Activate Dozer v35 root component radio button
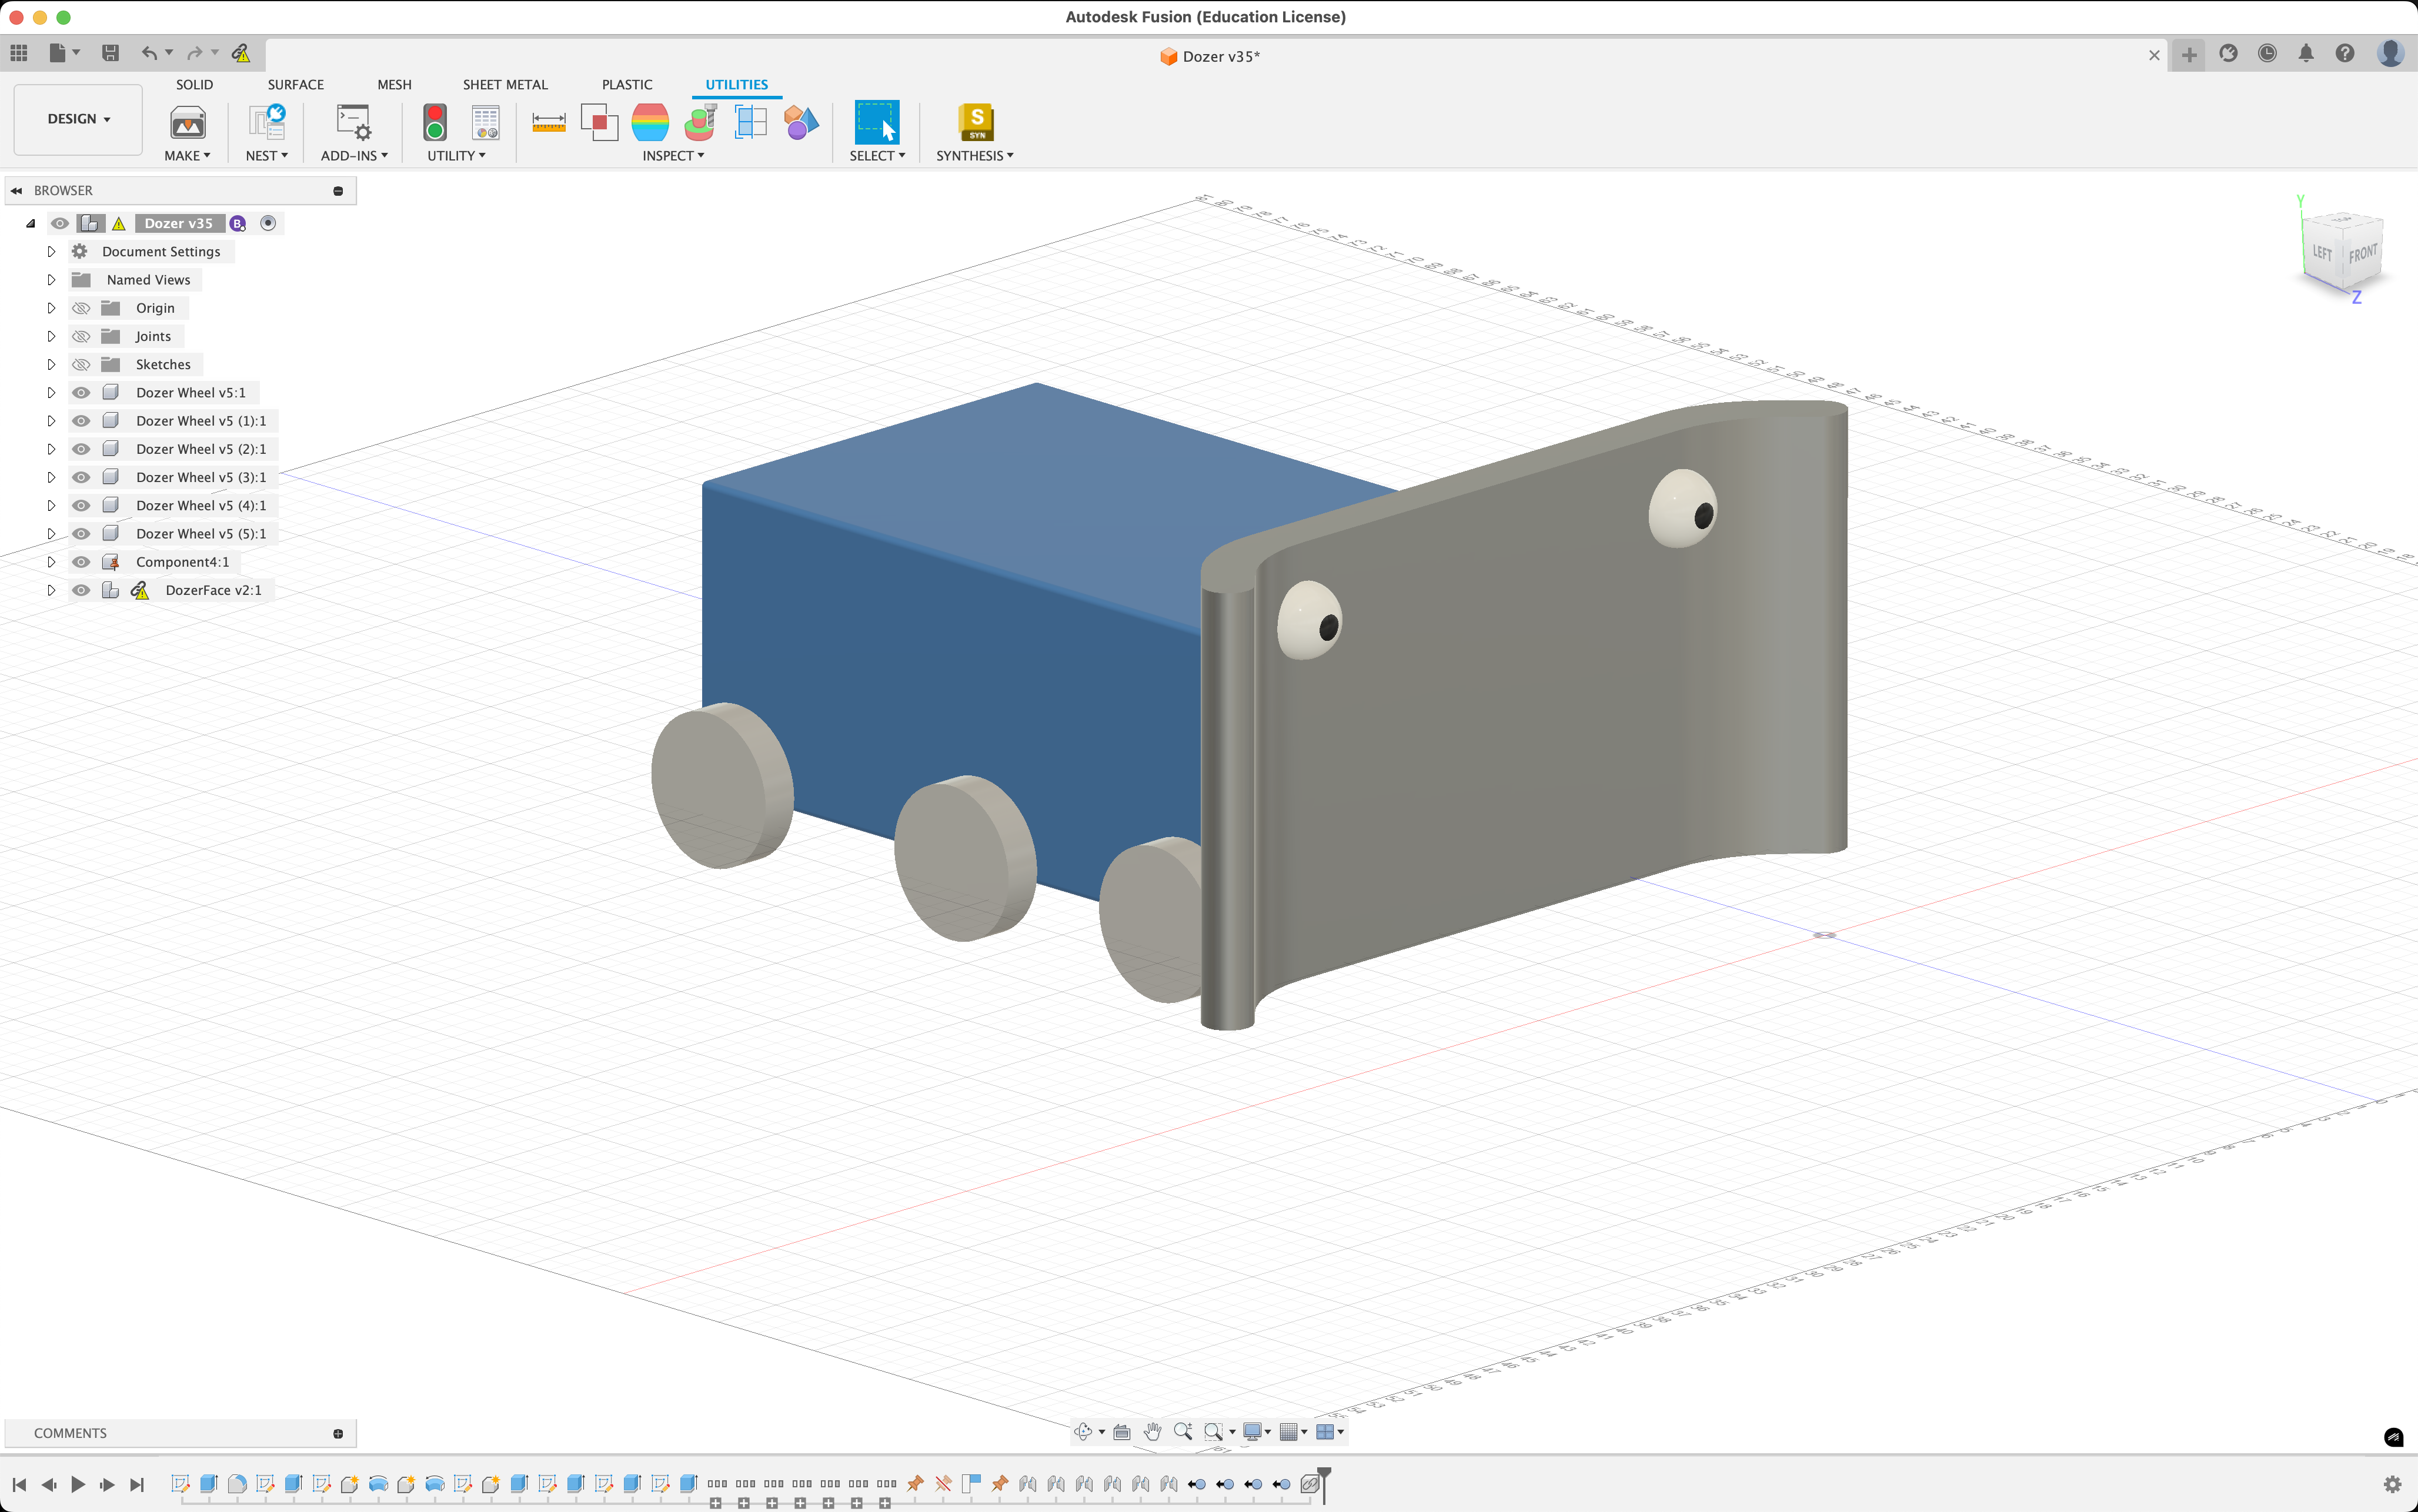The height and width of the screenshot is (1512, 2418). [268, 223]
